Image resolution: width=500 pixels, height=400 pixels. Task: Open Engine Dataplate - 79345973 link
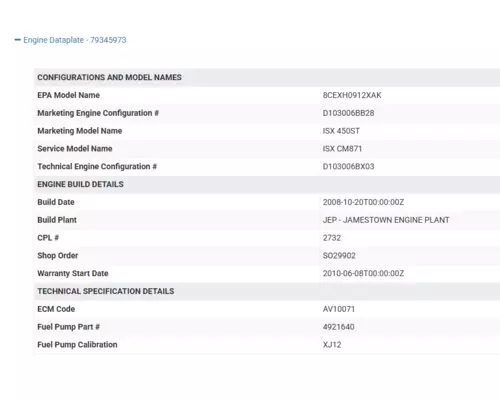coord(75,40)
